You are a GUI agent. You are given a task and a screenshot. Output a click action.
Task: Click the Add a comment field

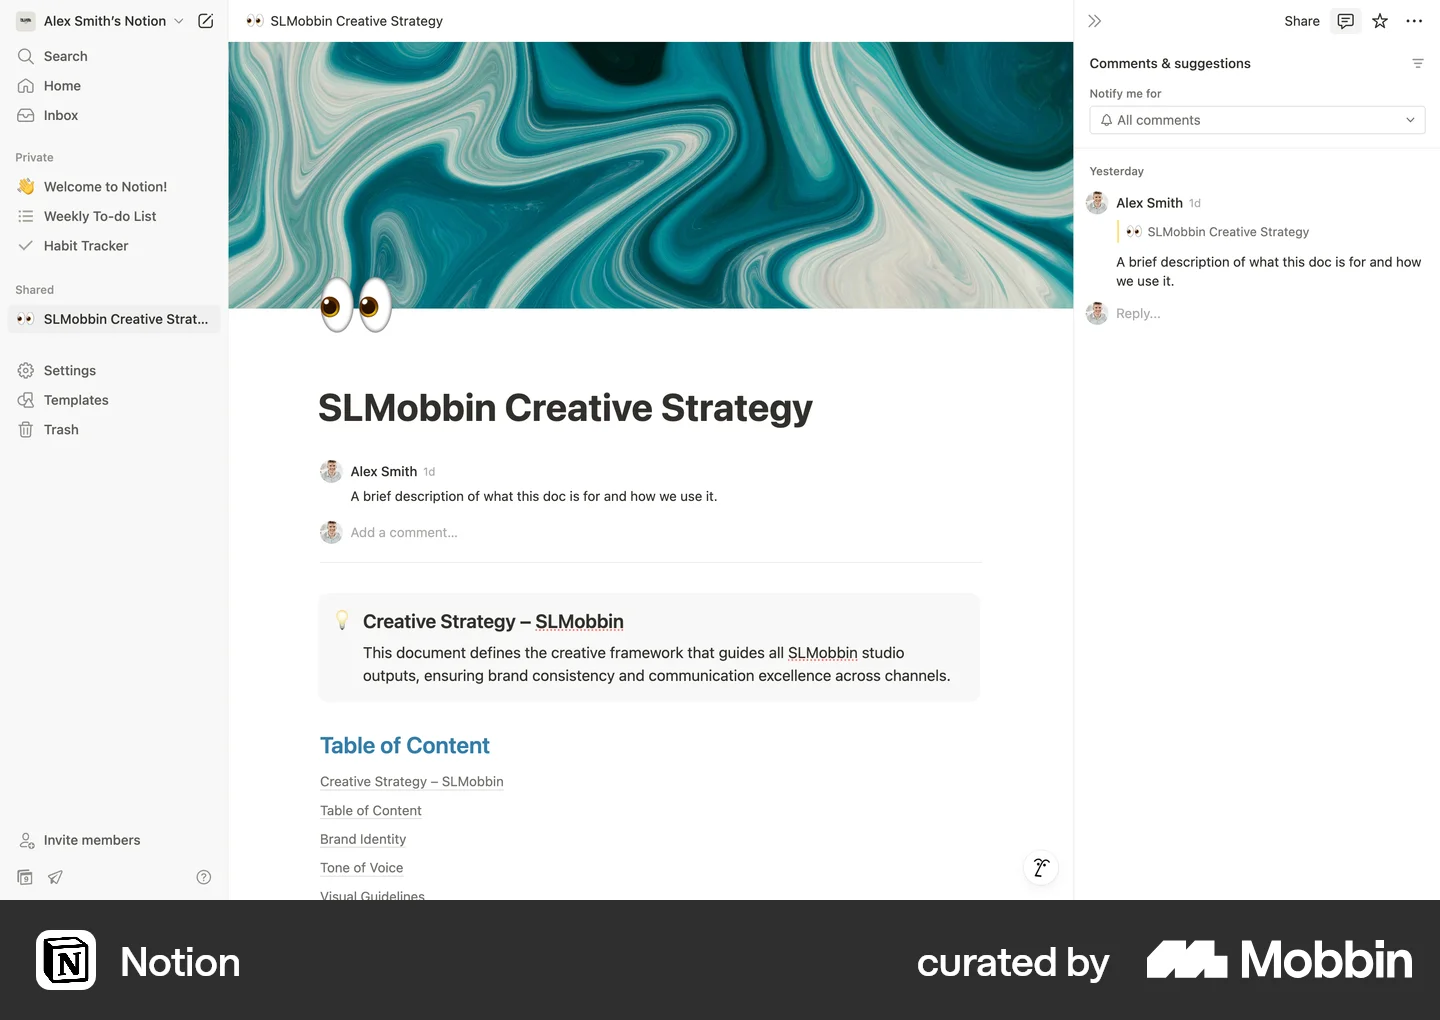tap(404, 532)
